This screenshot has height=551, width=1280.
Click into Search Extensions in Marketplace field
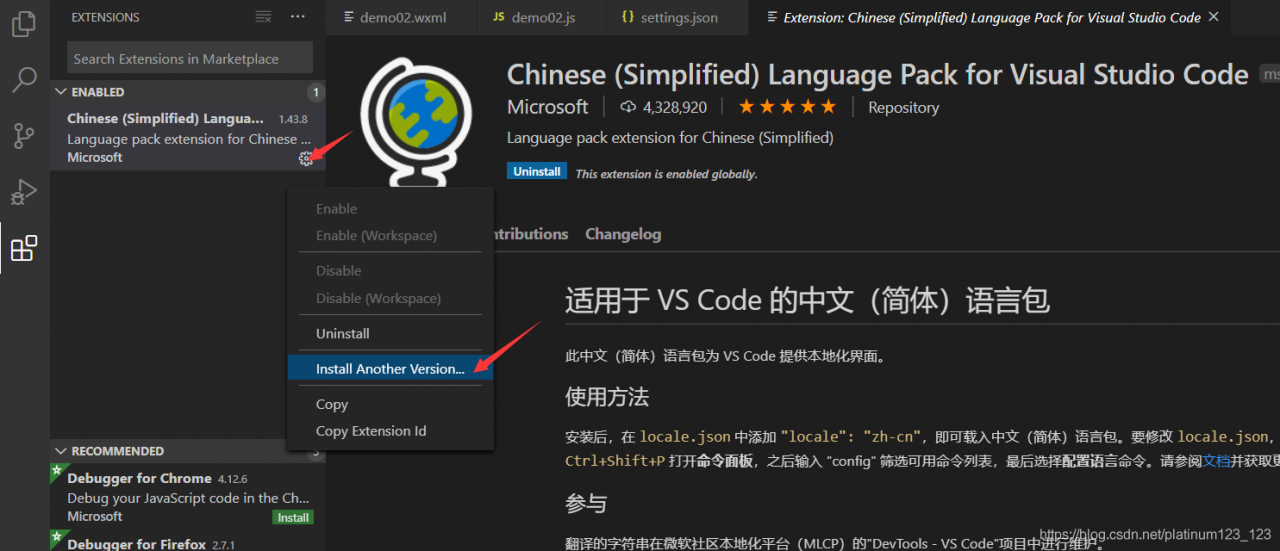tap(190, 59)
